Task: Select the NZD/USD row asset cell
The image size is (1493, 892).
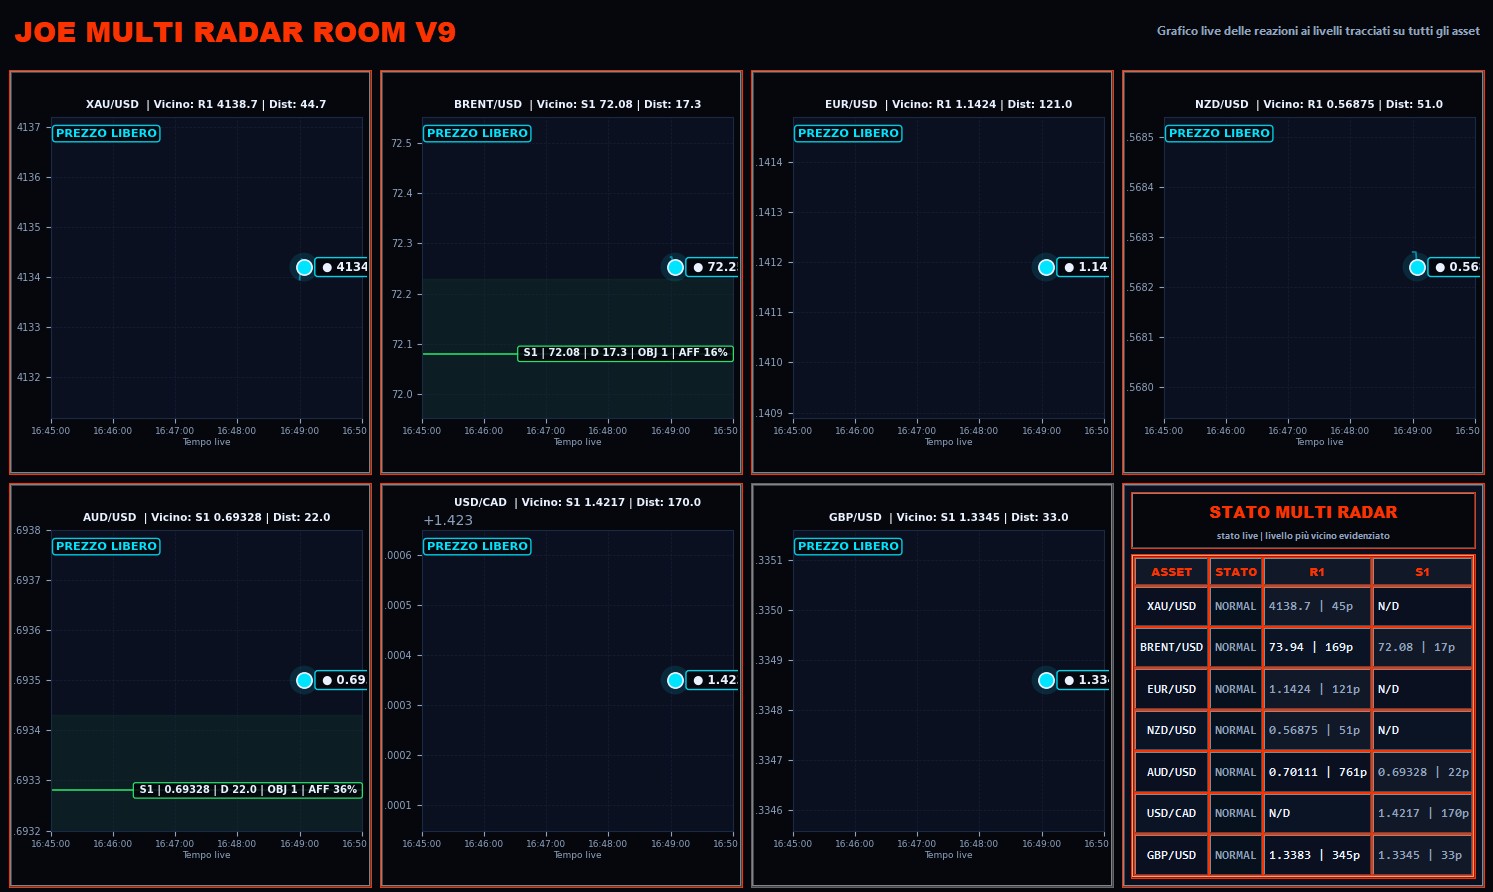Action: (x=1171, y=730)
